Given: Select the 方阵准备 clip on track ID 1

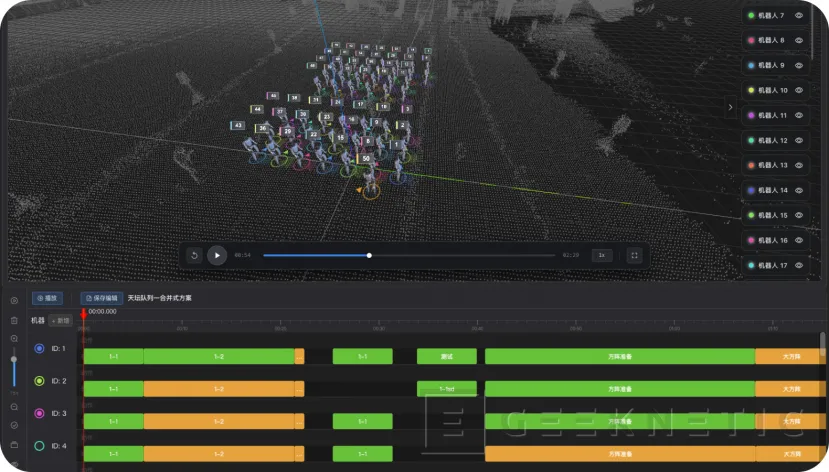Looking at the screenshot, I should pos(620,357).
